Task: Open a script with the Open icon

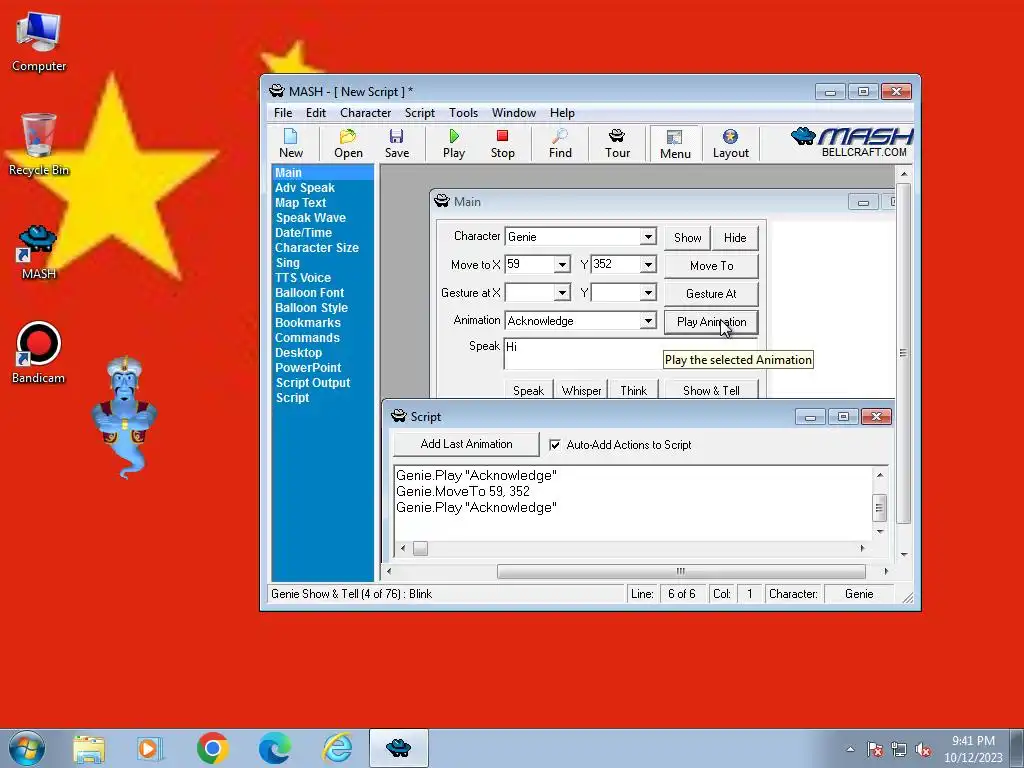Action: (x=348, y=144)
